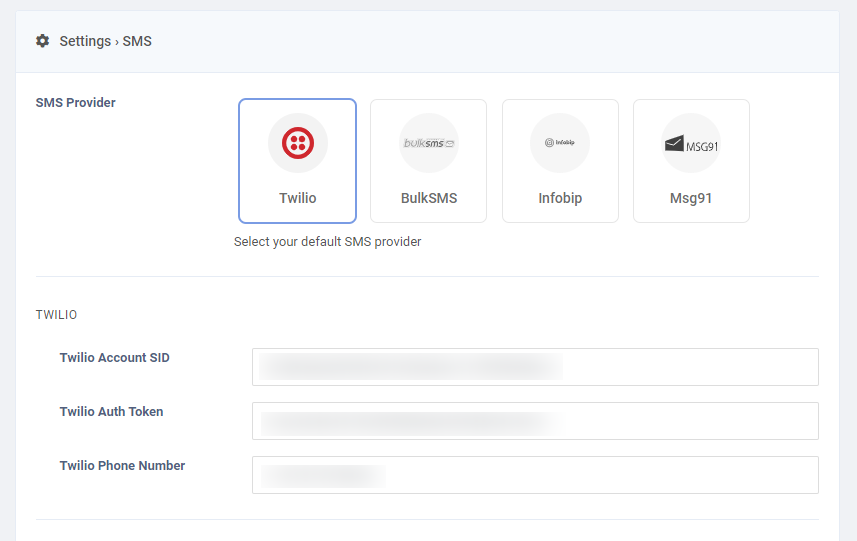
Task: Click into the Twilio Auth Token field
Action: pyautogui.click(x=535, y=421)
